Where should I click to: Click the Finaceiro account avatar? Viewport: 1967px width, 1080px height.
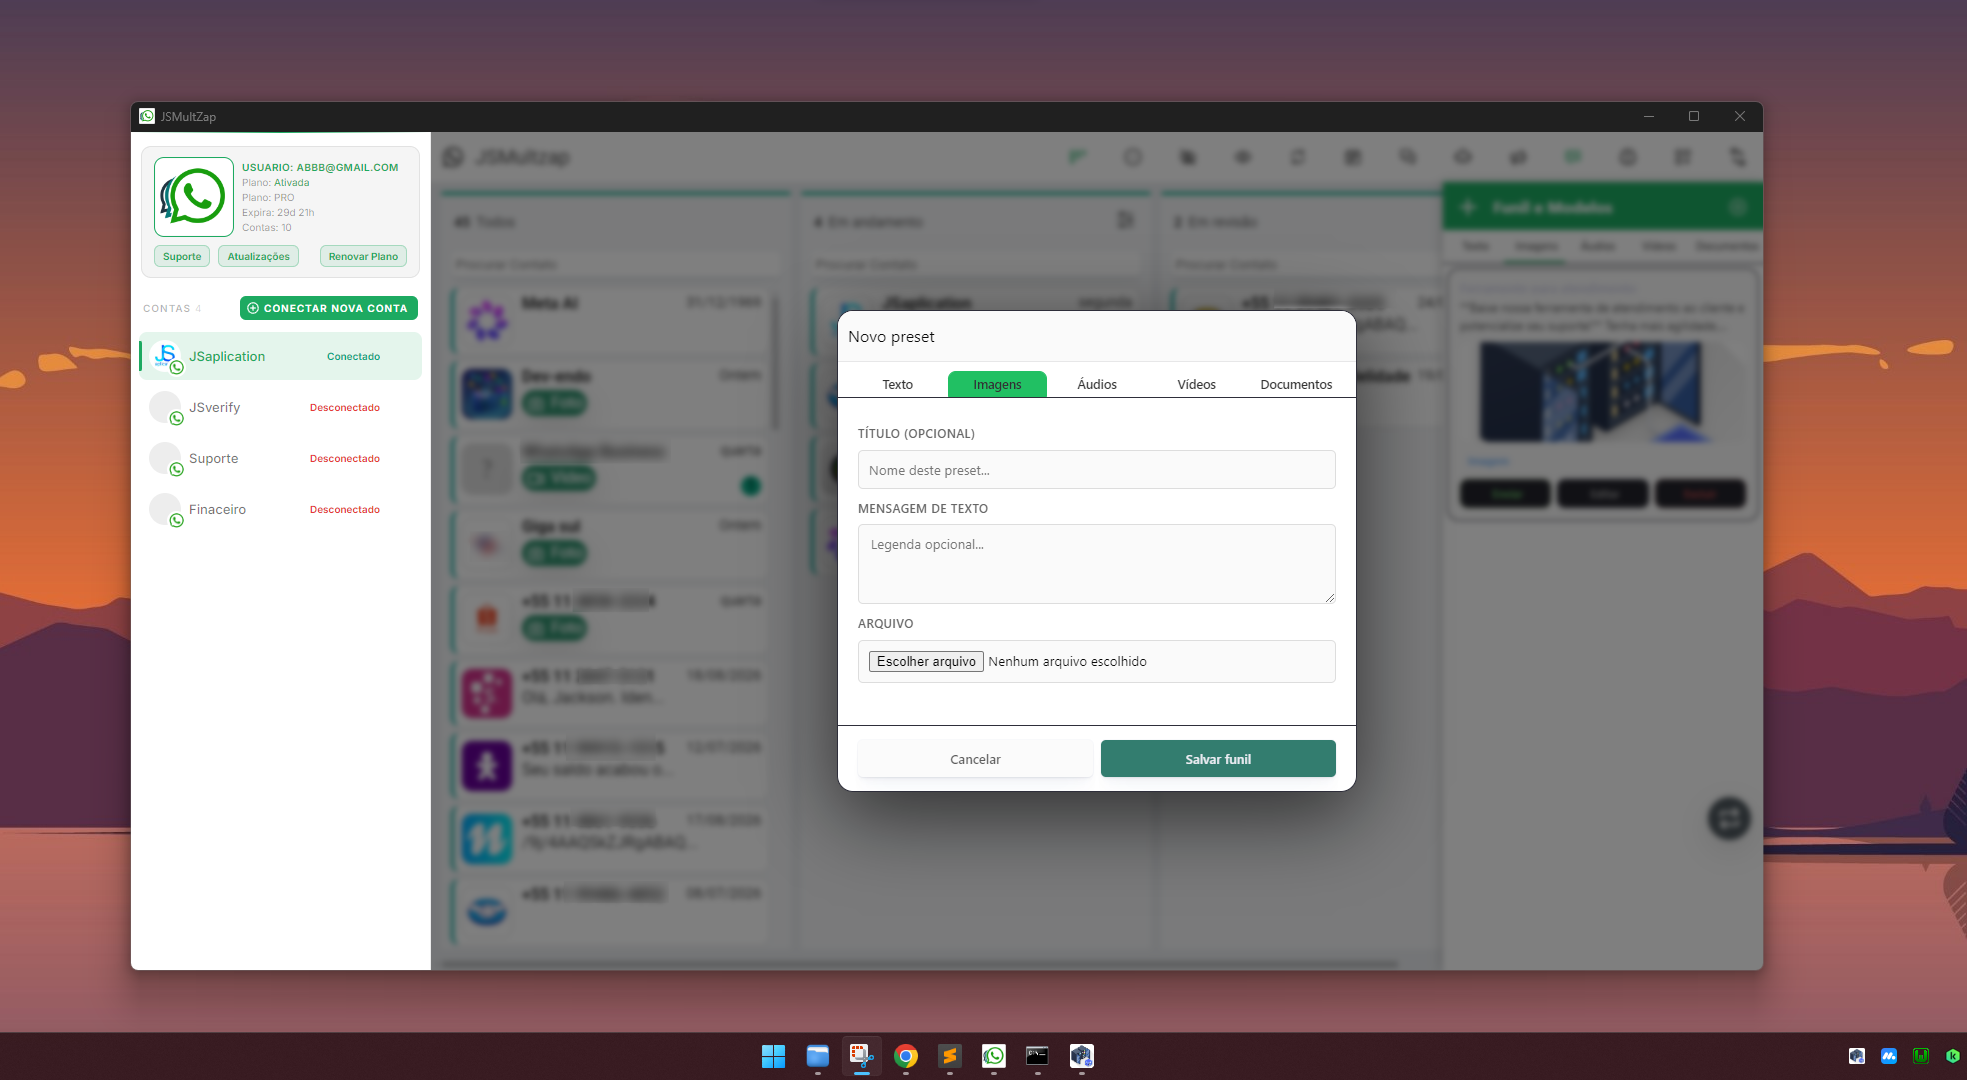[166, 509]
